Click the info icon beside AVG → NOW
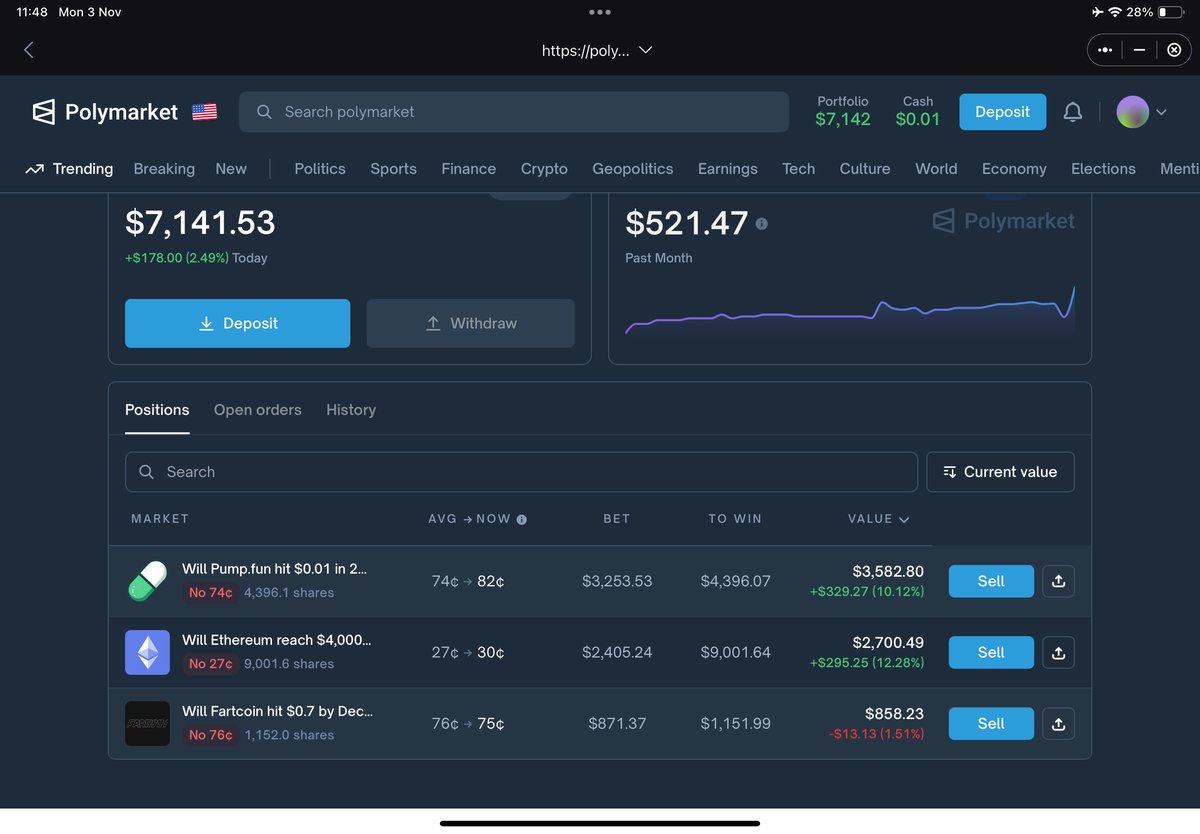Viewport: 1200px width, 834px height. coord(521,519)
